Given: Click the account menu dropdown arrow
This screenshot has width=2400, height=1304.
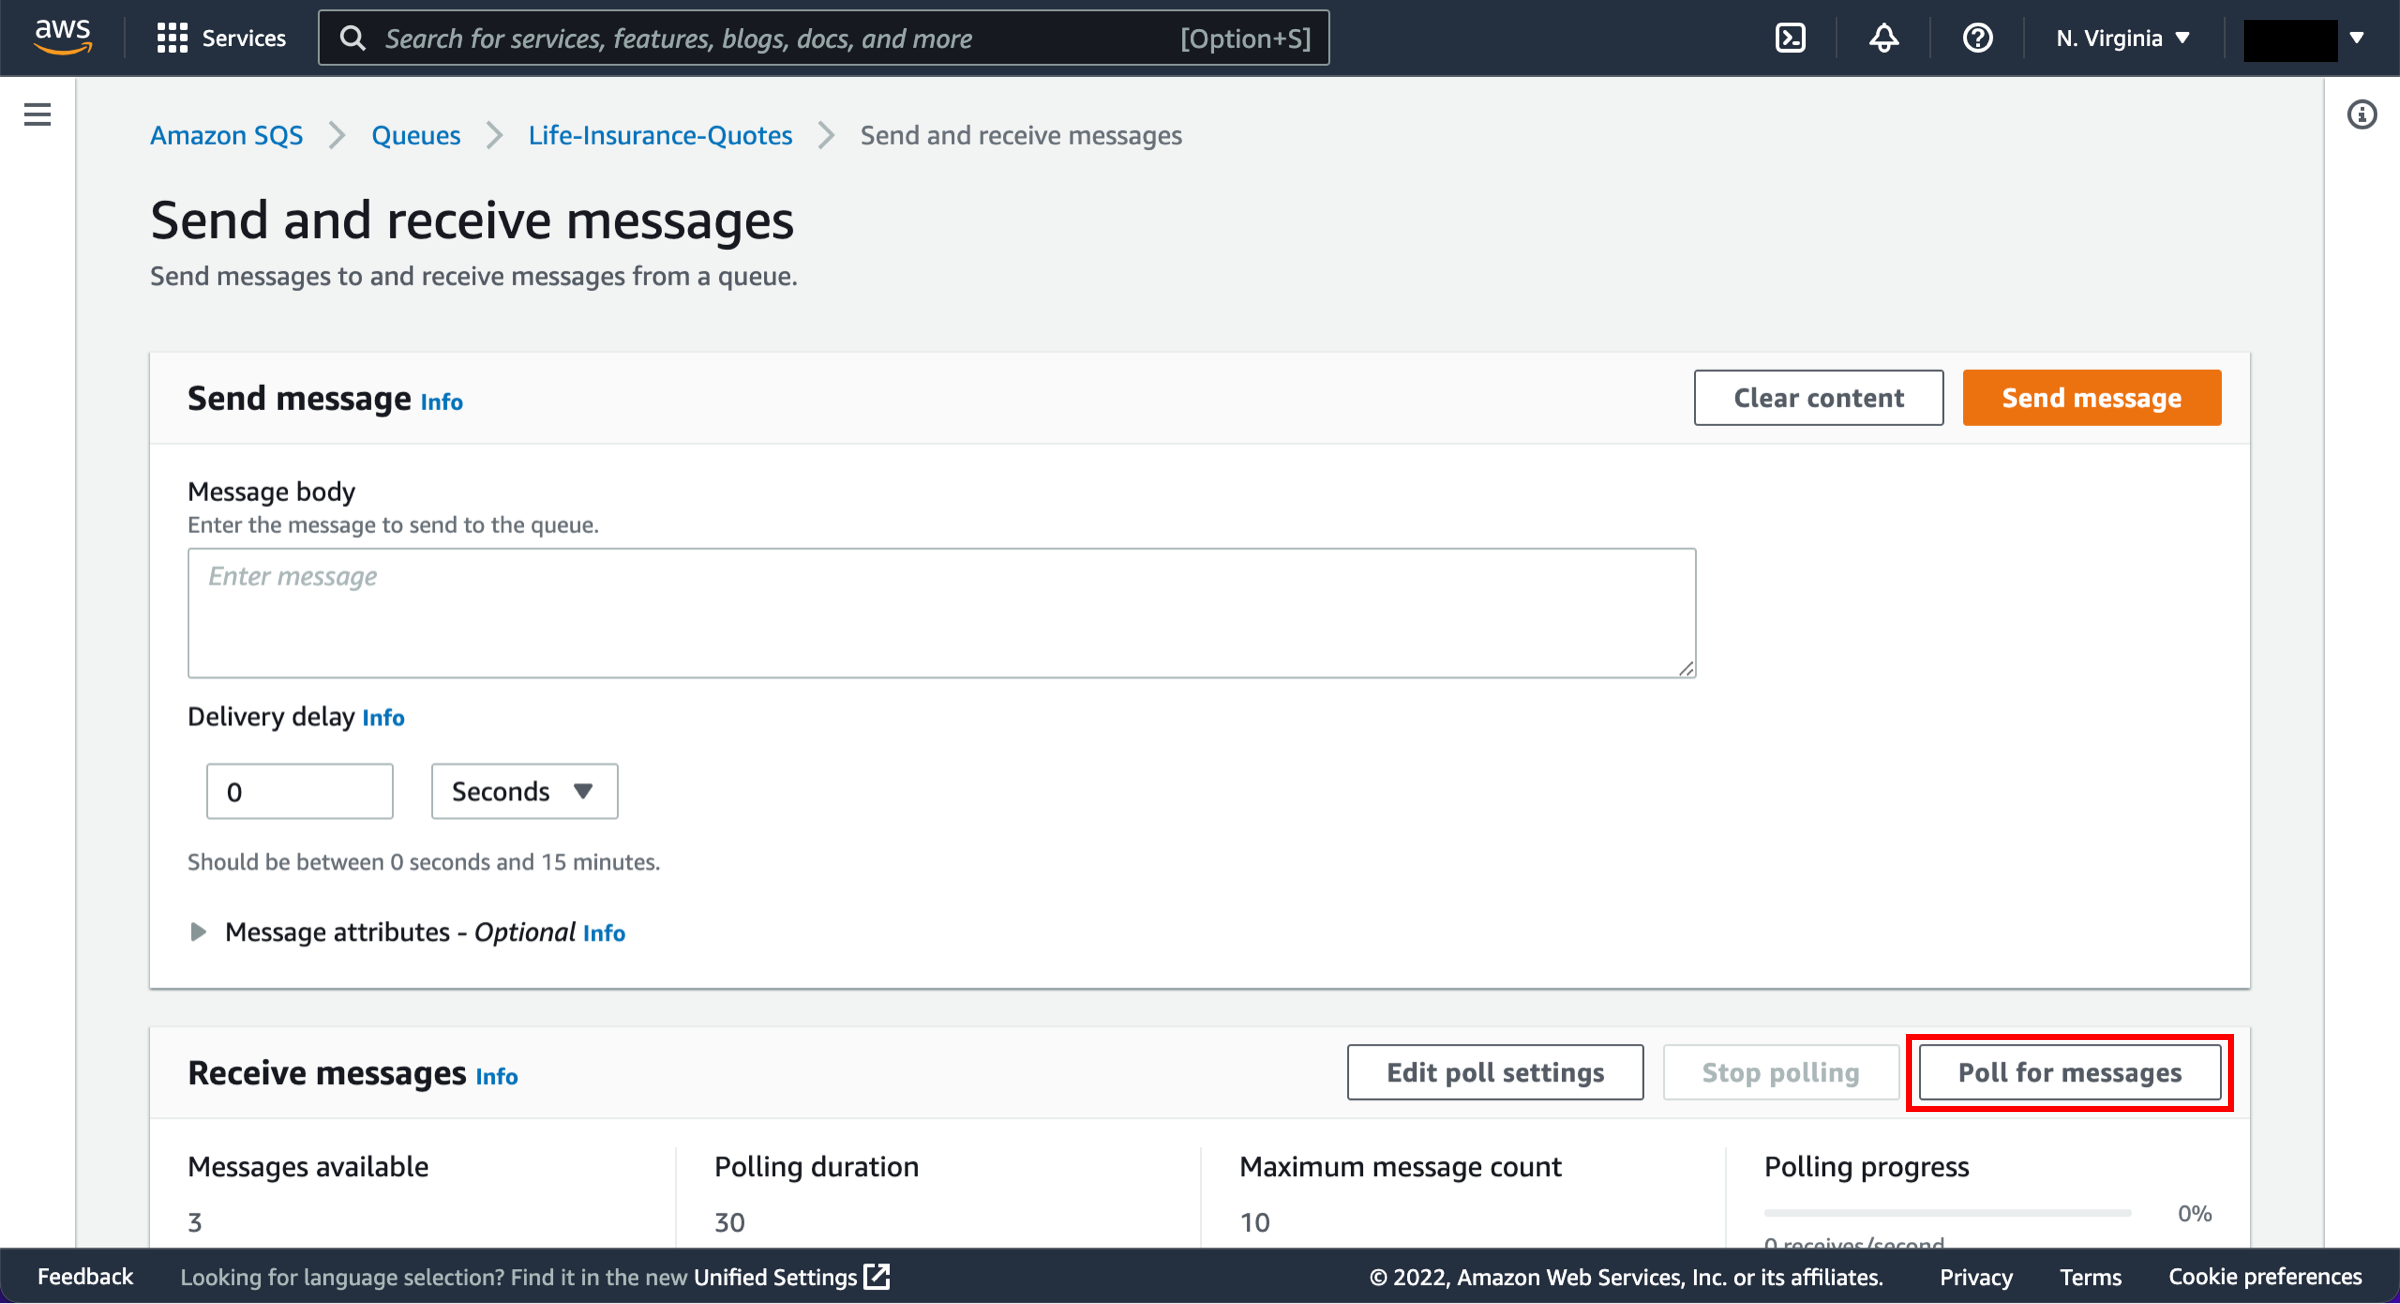Looking at the screenshot, I should pyautogui.click(x=2355, y=35).
